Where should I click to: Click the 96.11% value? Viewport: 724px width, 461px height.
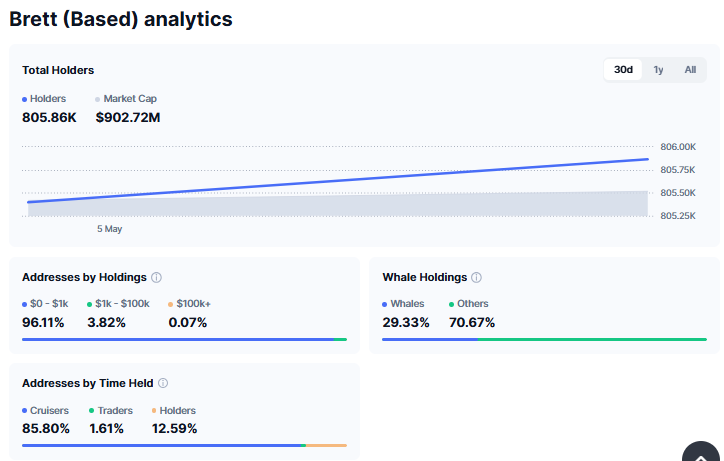coord(43,322)
